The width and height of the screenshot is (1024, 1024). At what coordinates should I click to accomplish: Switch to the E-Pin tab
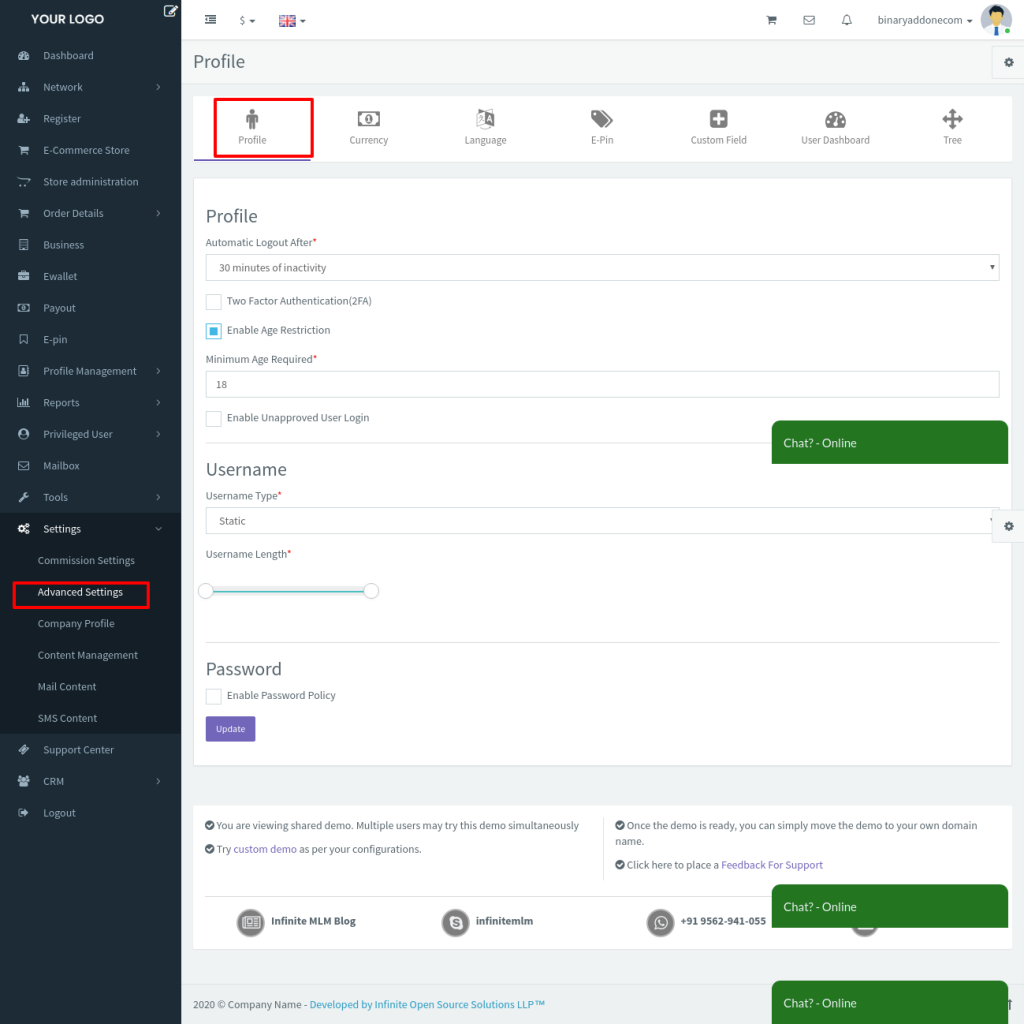point(601,128)
